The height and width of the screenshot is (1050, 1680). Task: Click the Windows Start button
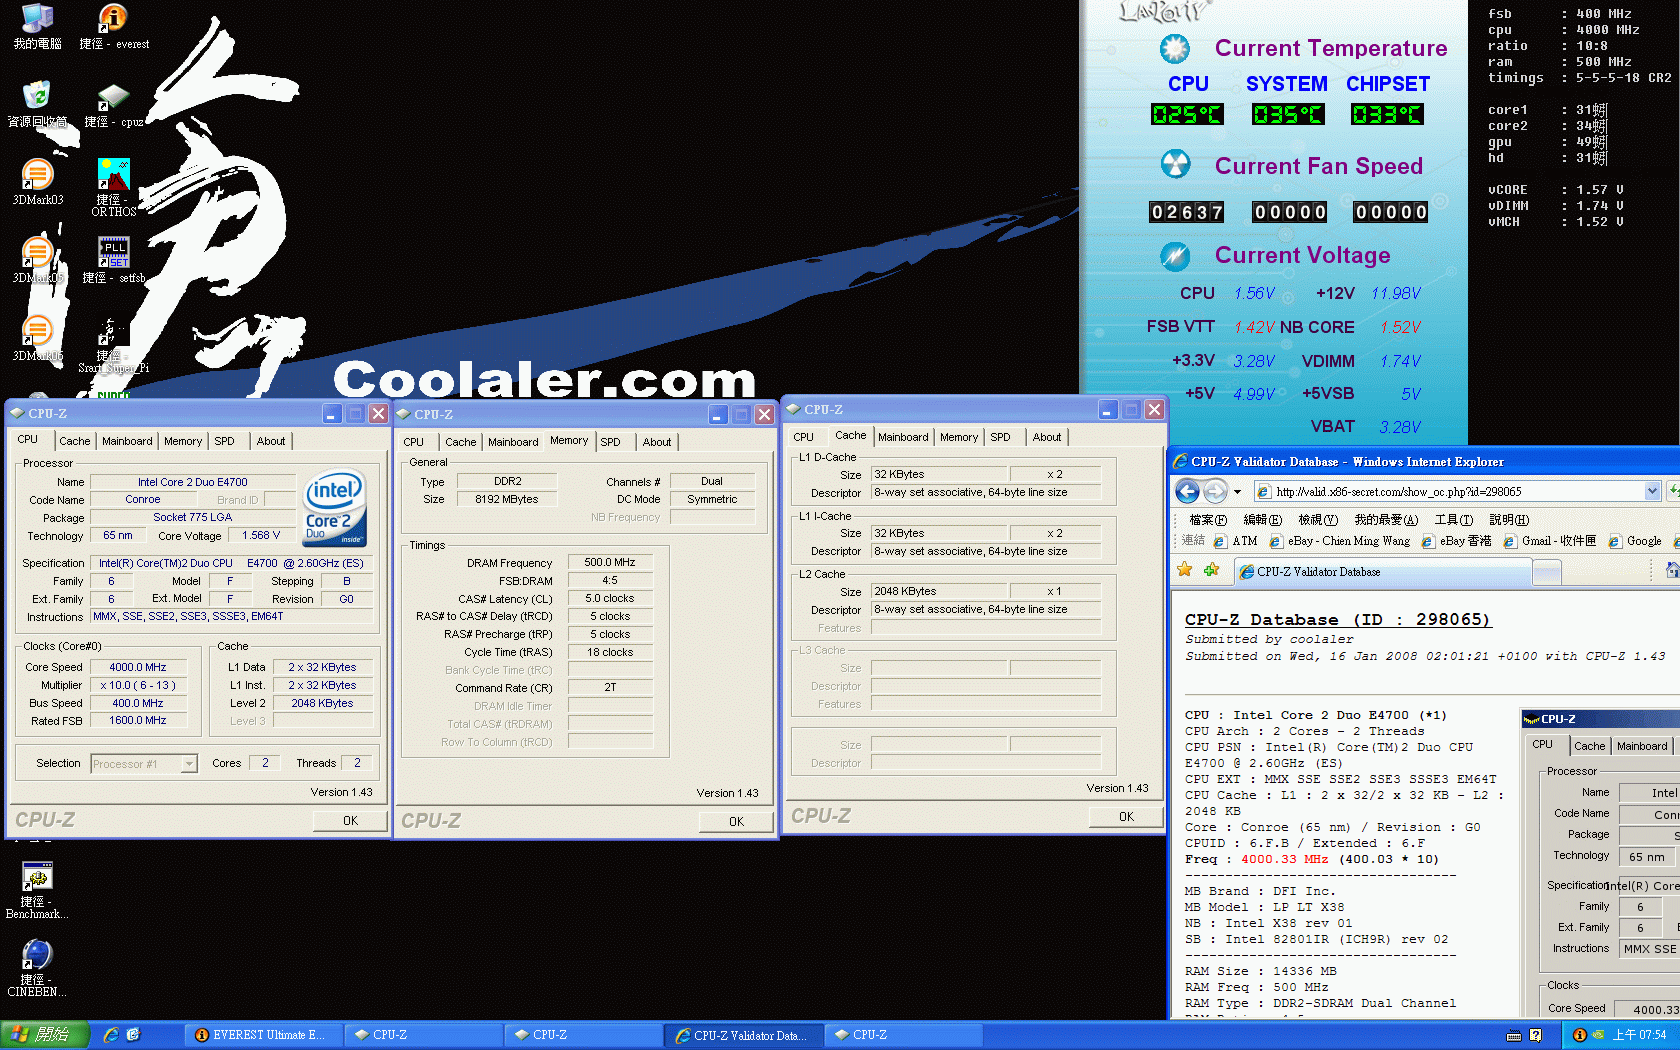pyautogui.click(x=44, y=1035)
